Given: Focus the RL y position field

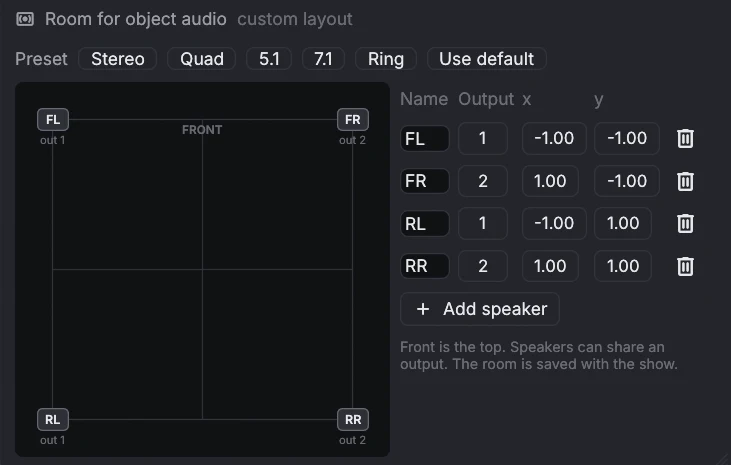Looking at the screenshot, I should click(623, 223).
